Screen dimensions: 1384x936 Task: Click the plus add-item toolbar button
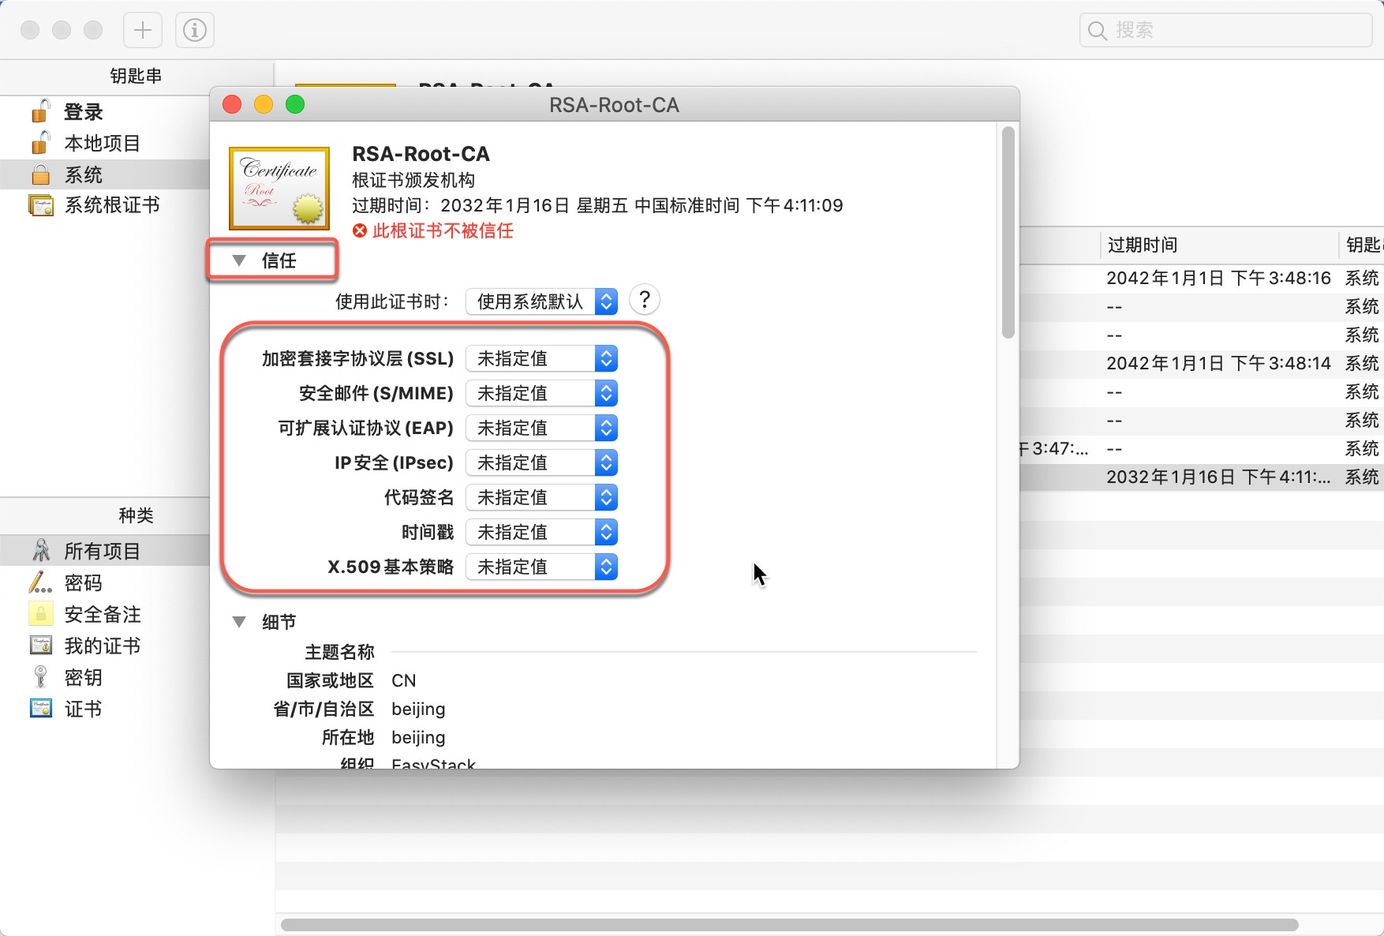click(x=142, y=30)
